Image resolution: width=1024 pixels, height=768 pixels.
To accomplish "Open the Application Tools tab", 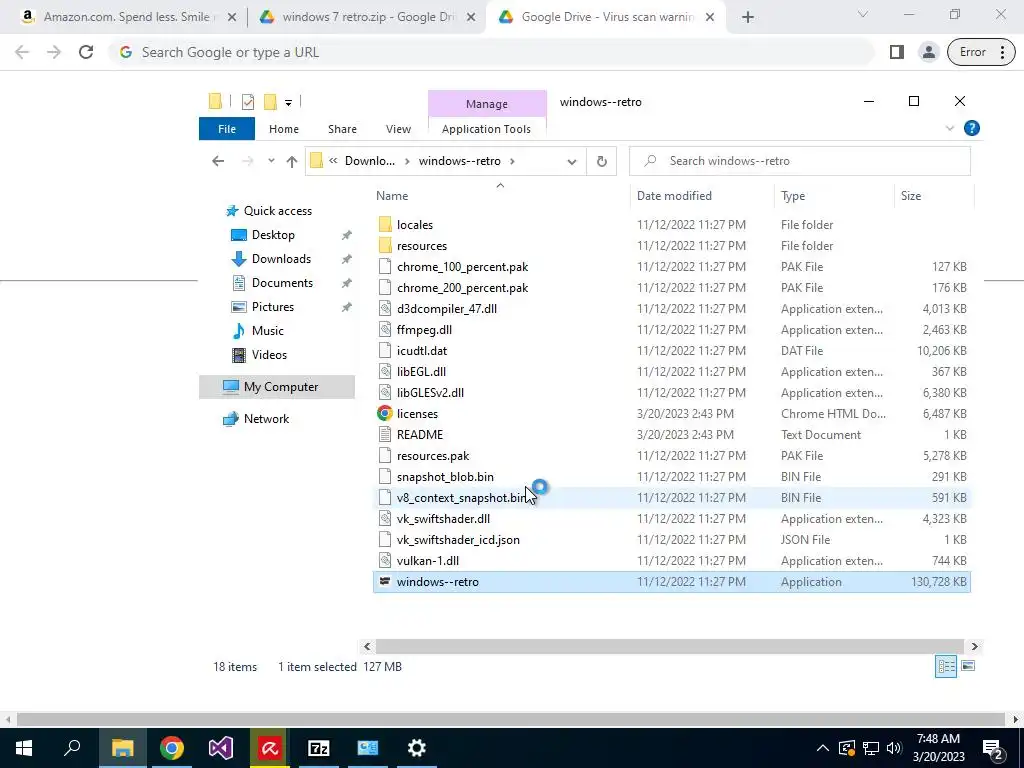I will [x=487, y=129].
